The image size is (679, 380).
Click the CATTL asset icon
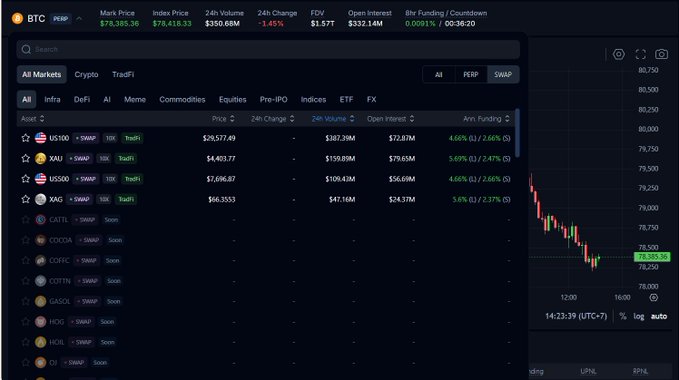pos(40,219)
